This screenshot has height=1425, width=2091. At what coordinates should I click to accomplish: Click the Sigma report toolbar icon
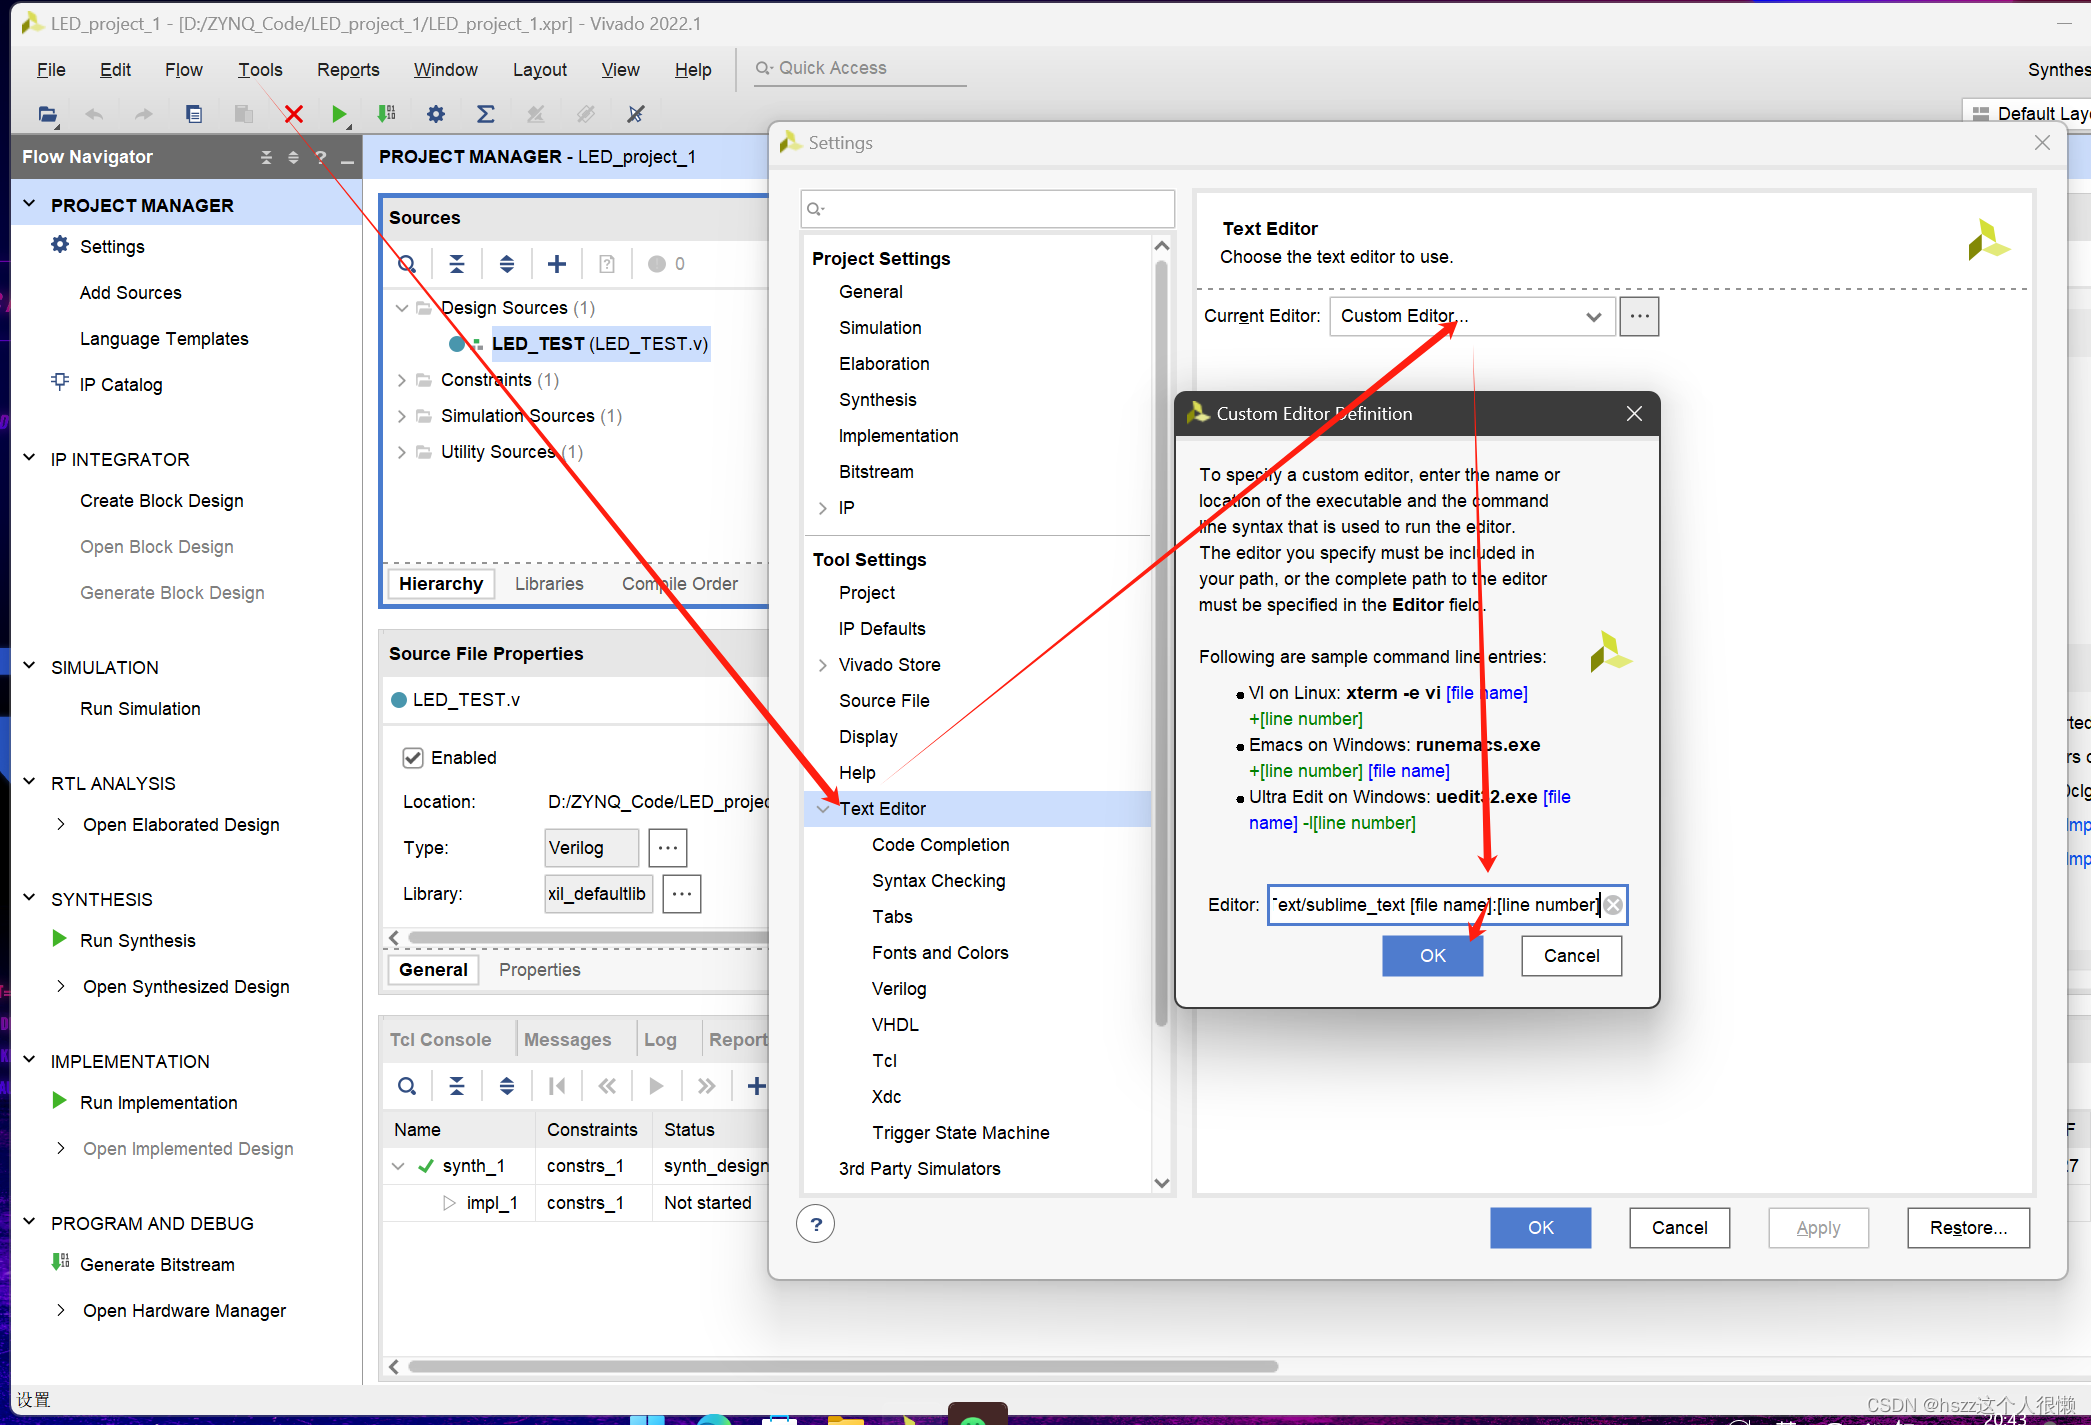coord(485,114)
